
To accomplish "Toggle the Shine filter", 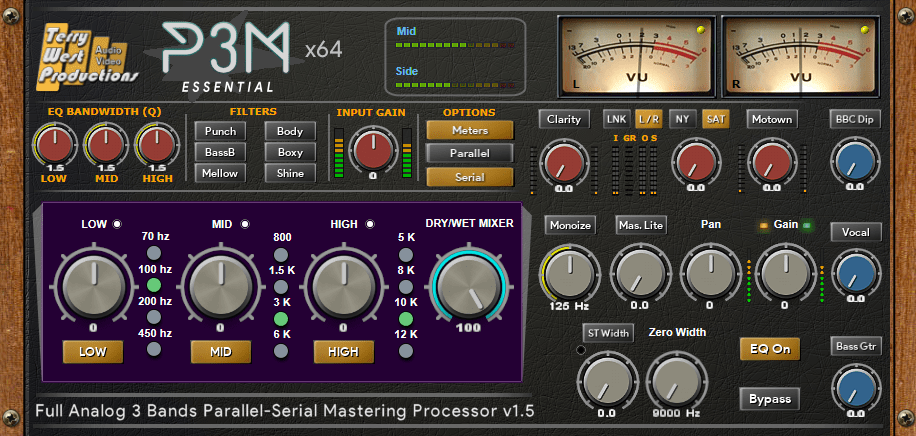I will (x=290, y=173).
